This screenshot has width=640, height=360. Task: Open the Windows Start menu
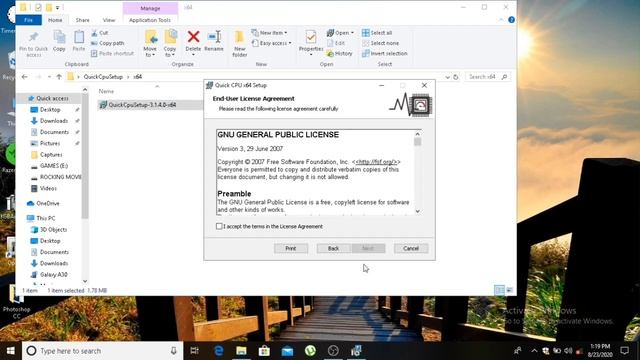coord(11,351)
